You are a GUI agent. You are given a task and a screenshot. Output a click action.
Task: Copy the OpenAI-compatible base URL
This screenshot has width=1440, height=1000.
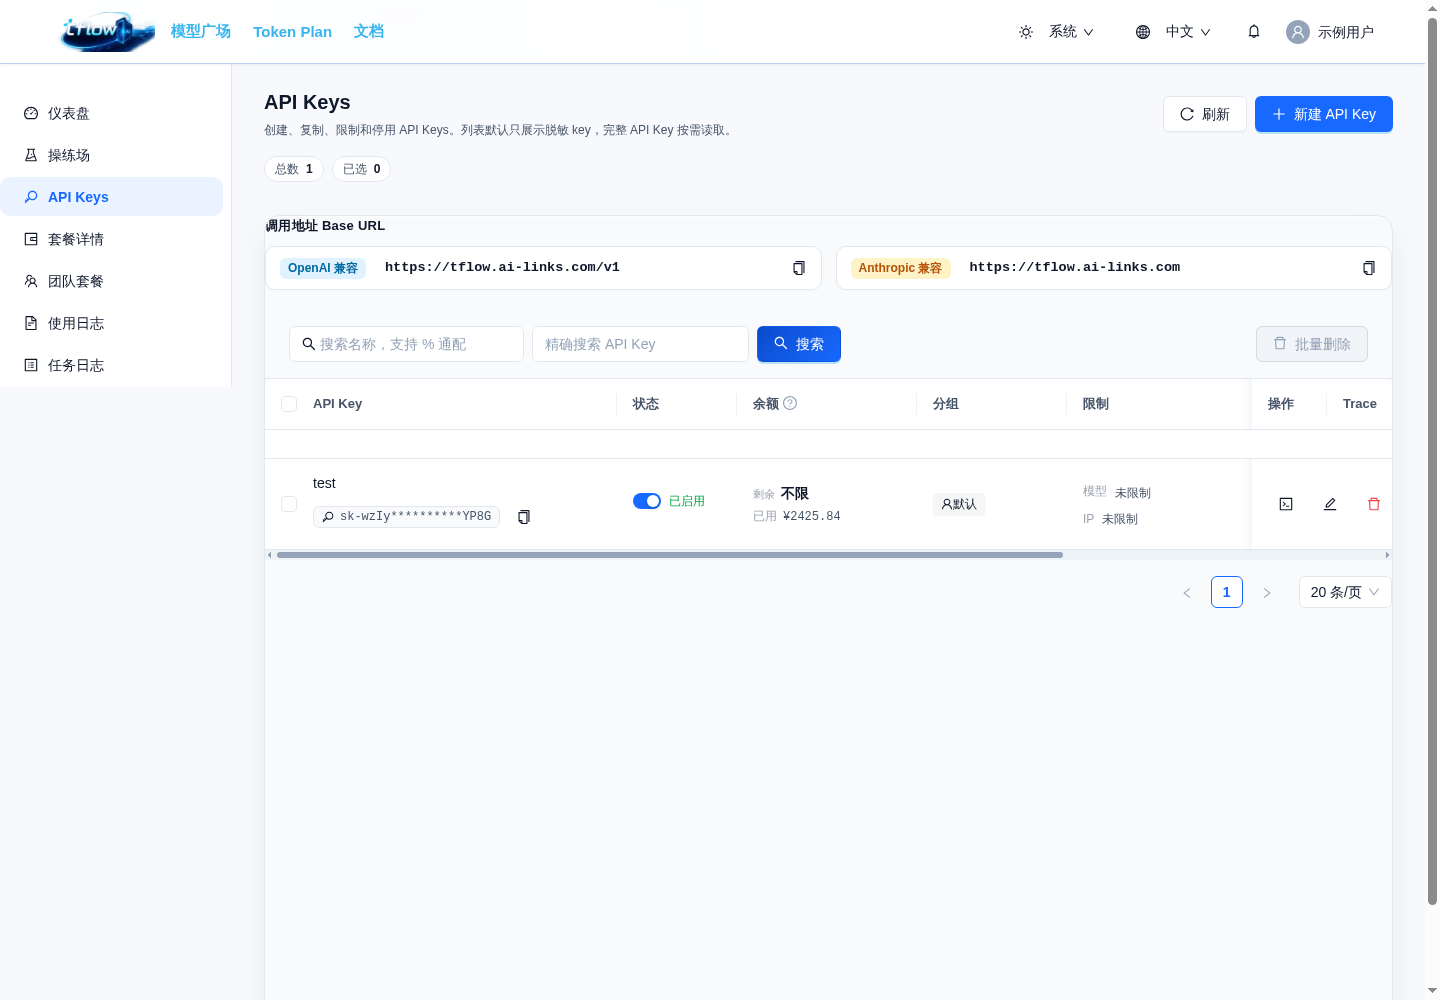click(799, 268)
